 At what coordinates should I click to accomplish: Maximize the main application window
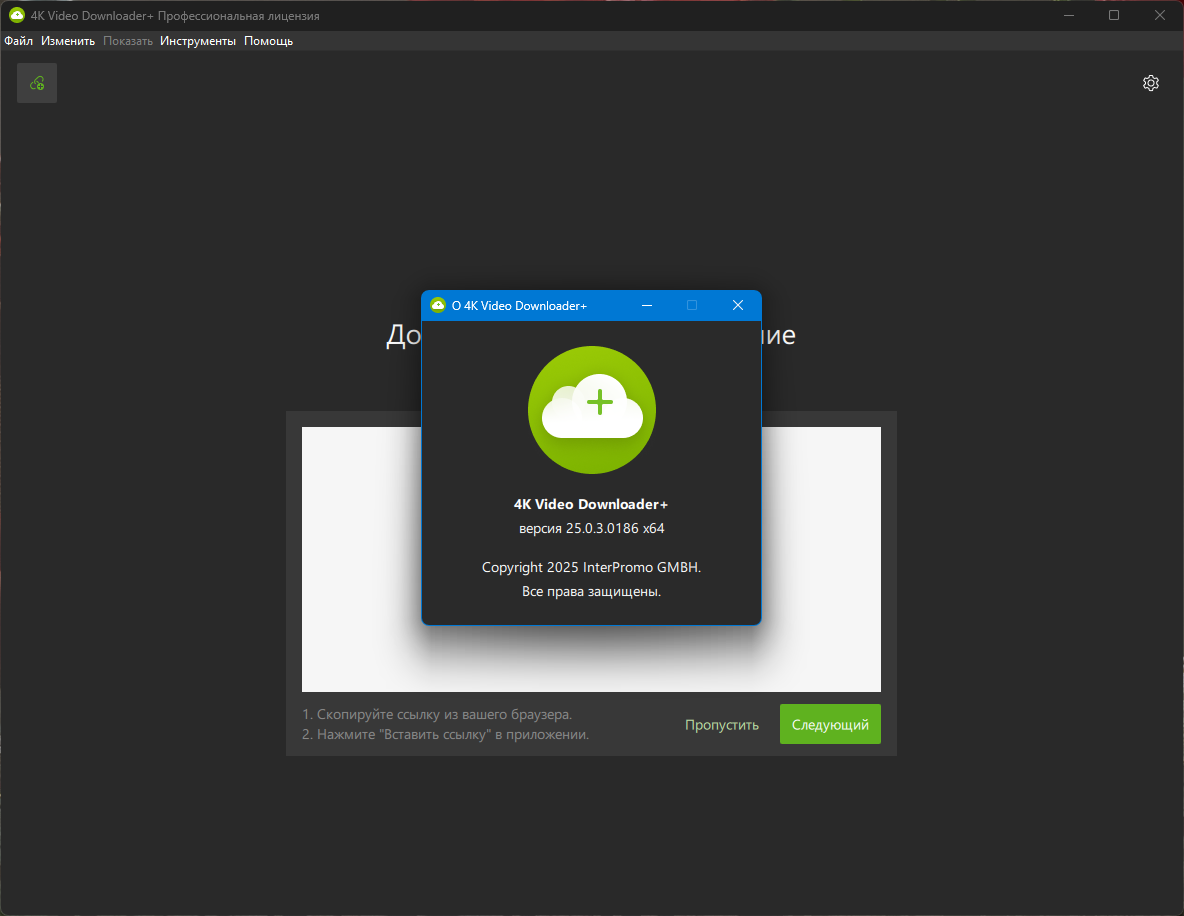click(1114, 15)
